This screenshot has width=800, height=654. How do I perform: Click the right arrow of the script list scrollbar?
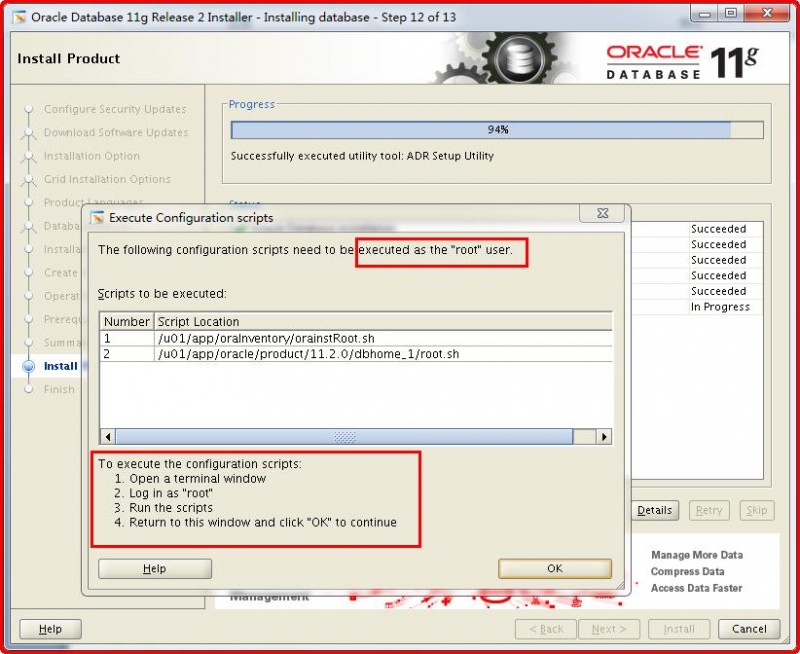click(x=605, y=436)
